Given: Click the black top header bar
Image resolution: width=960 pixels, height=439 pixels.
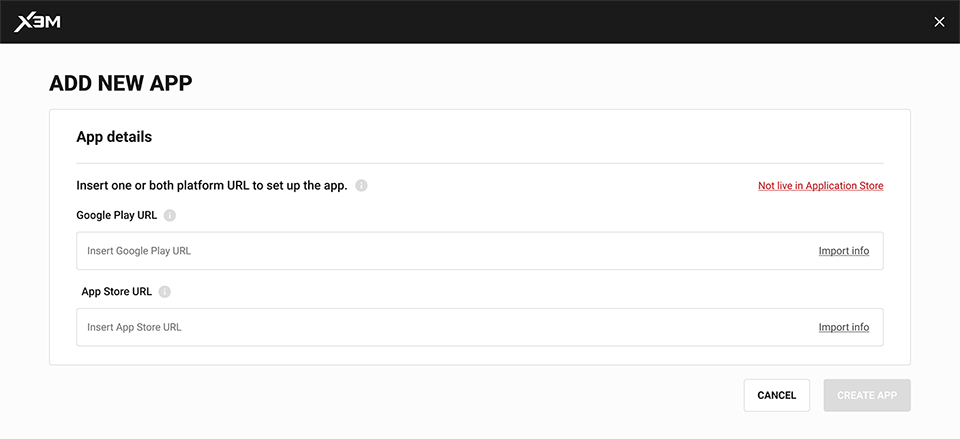Looking at the screenshot, I should pos(480,21).
